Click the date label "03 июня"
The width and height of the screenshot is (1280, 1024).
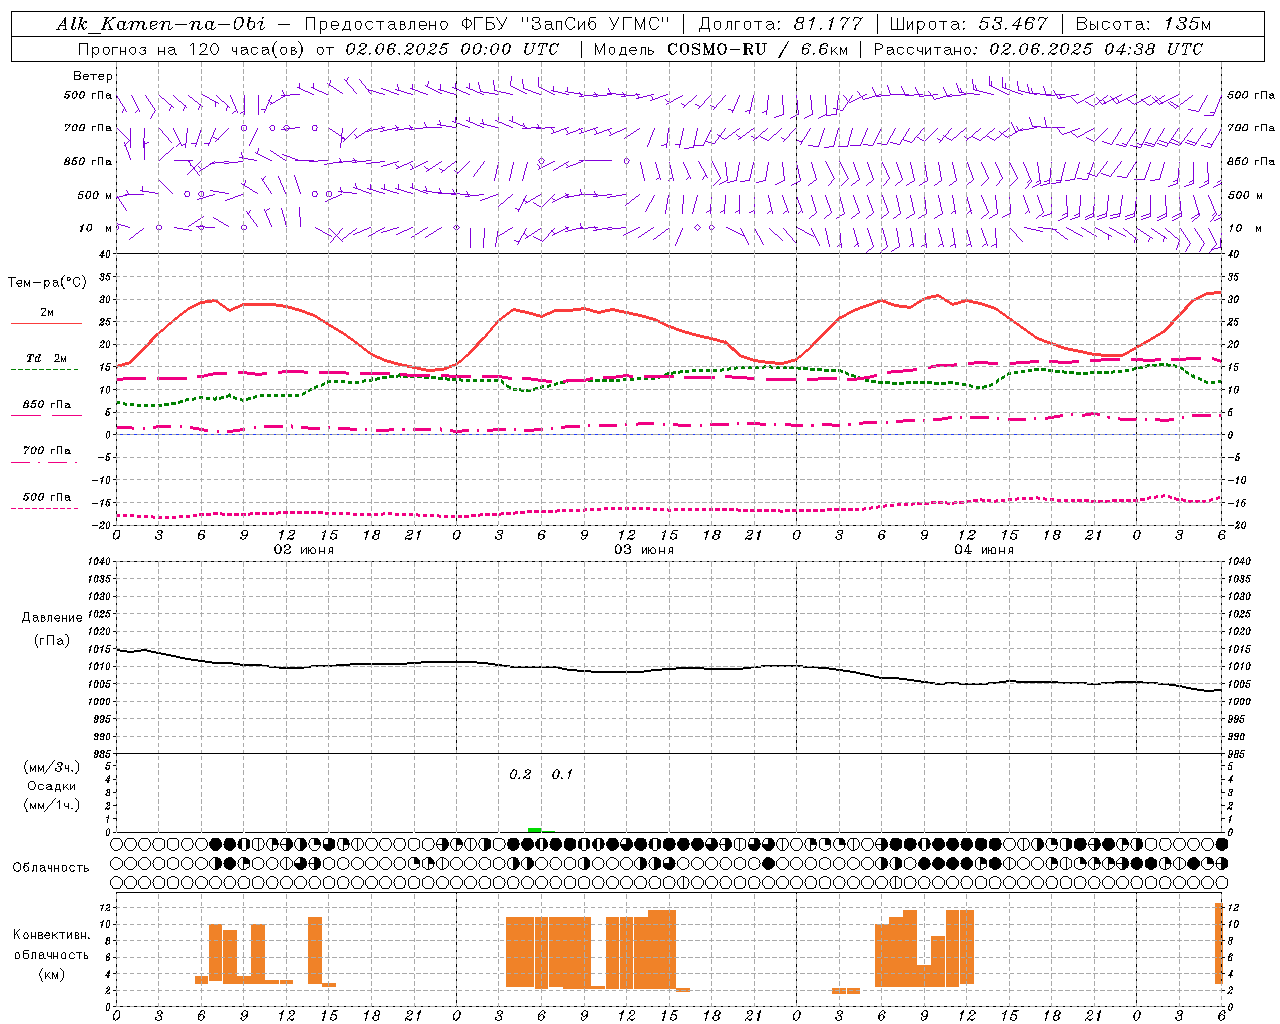(x=644, y=550)
